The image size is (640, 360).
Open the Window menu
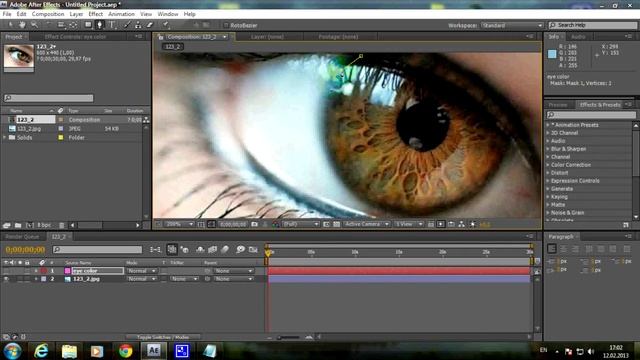(x=168, y=14)
